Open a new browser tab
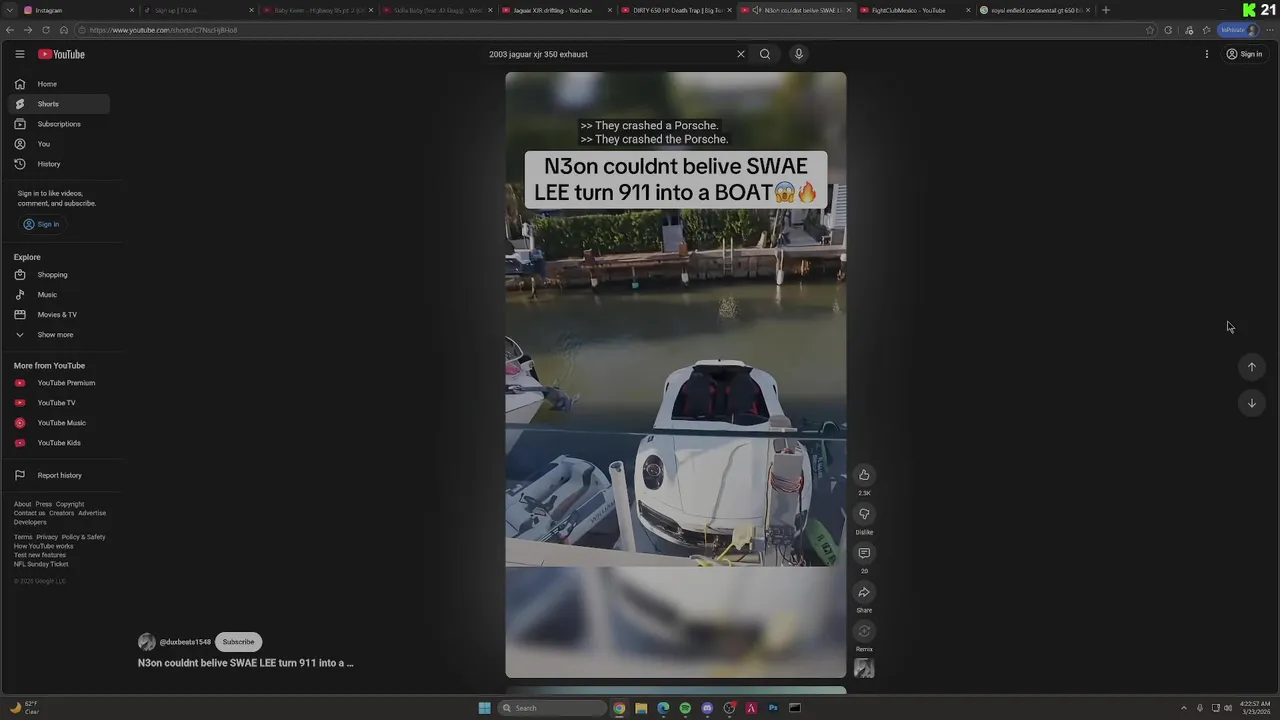Viewport: 1280px width, 720px height. click(1105, 10)
